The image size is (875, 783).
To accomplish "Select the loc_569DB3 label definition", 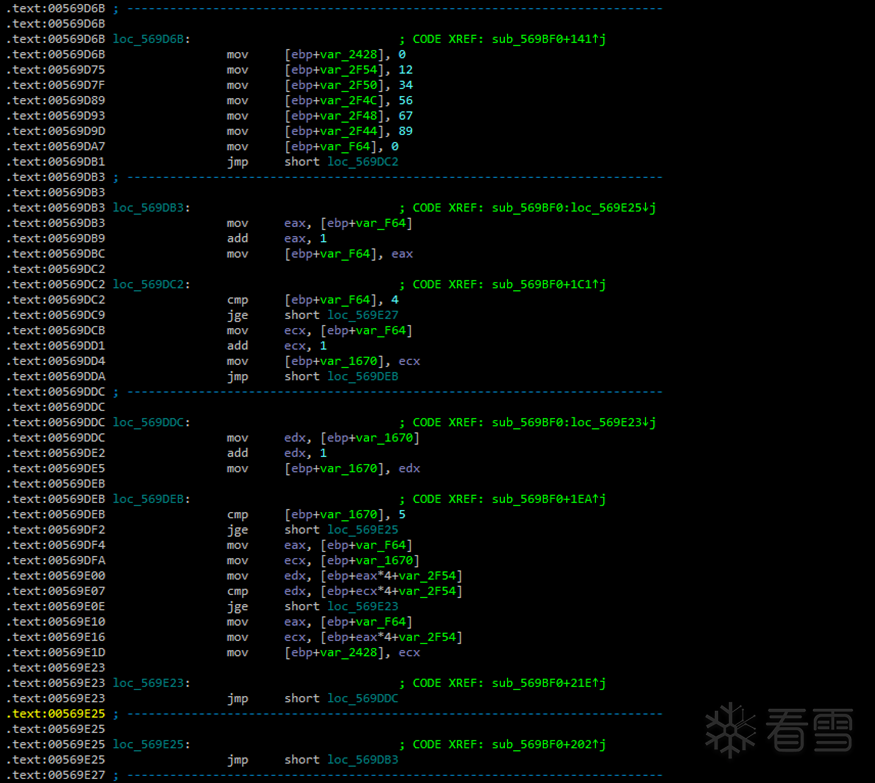I will pos(150,207).
